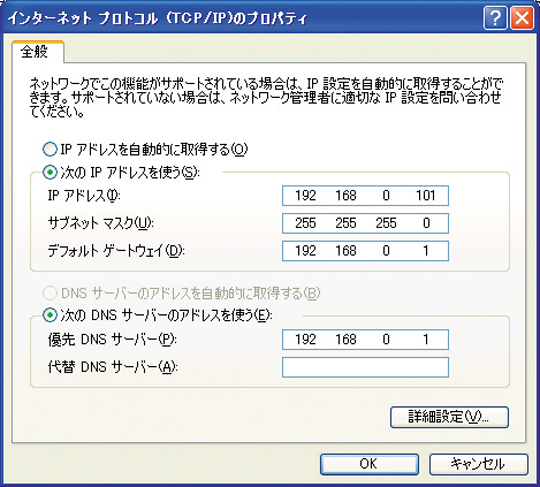Screen dimensions: 540x487
Task: Click the 192 octet of preferred DNS
Action: coord(305,340)
